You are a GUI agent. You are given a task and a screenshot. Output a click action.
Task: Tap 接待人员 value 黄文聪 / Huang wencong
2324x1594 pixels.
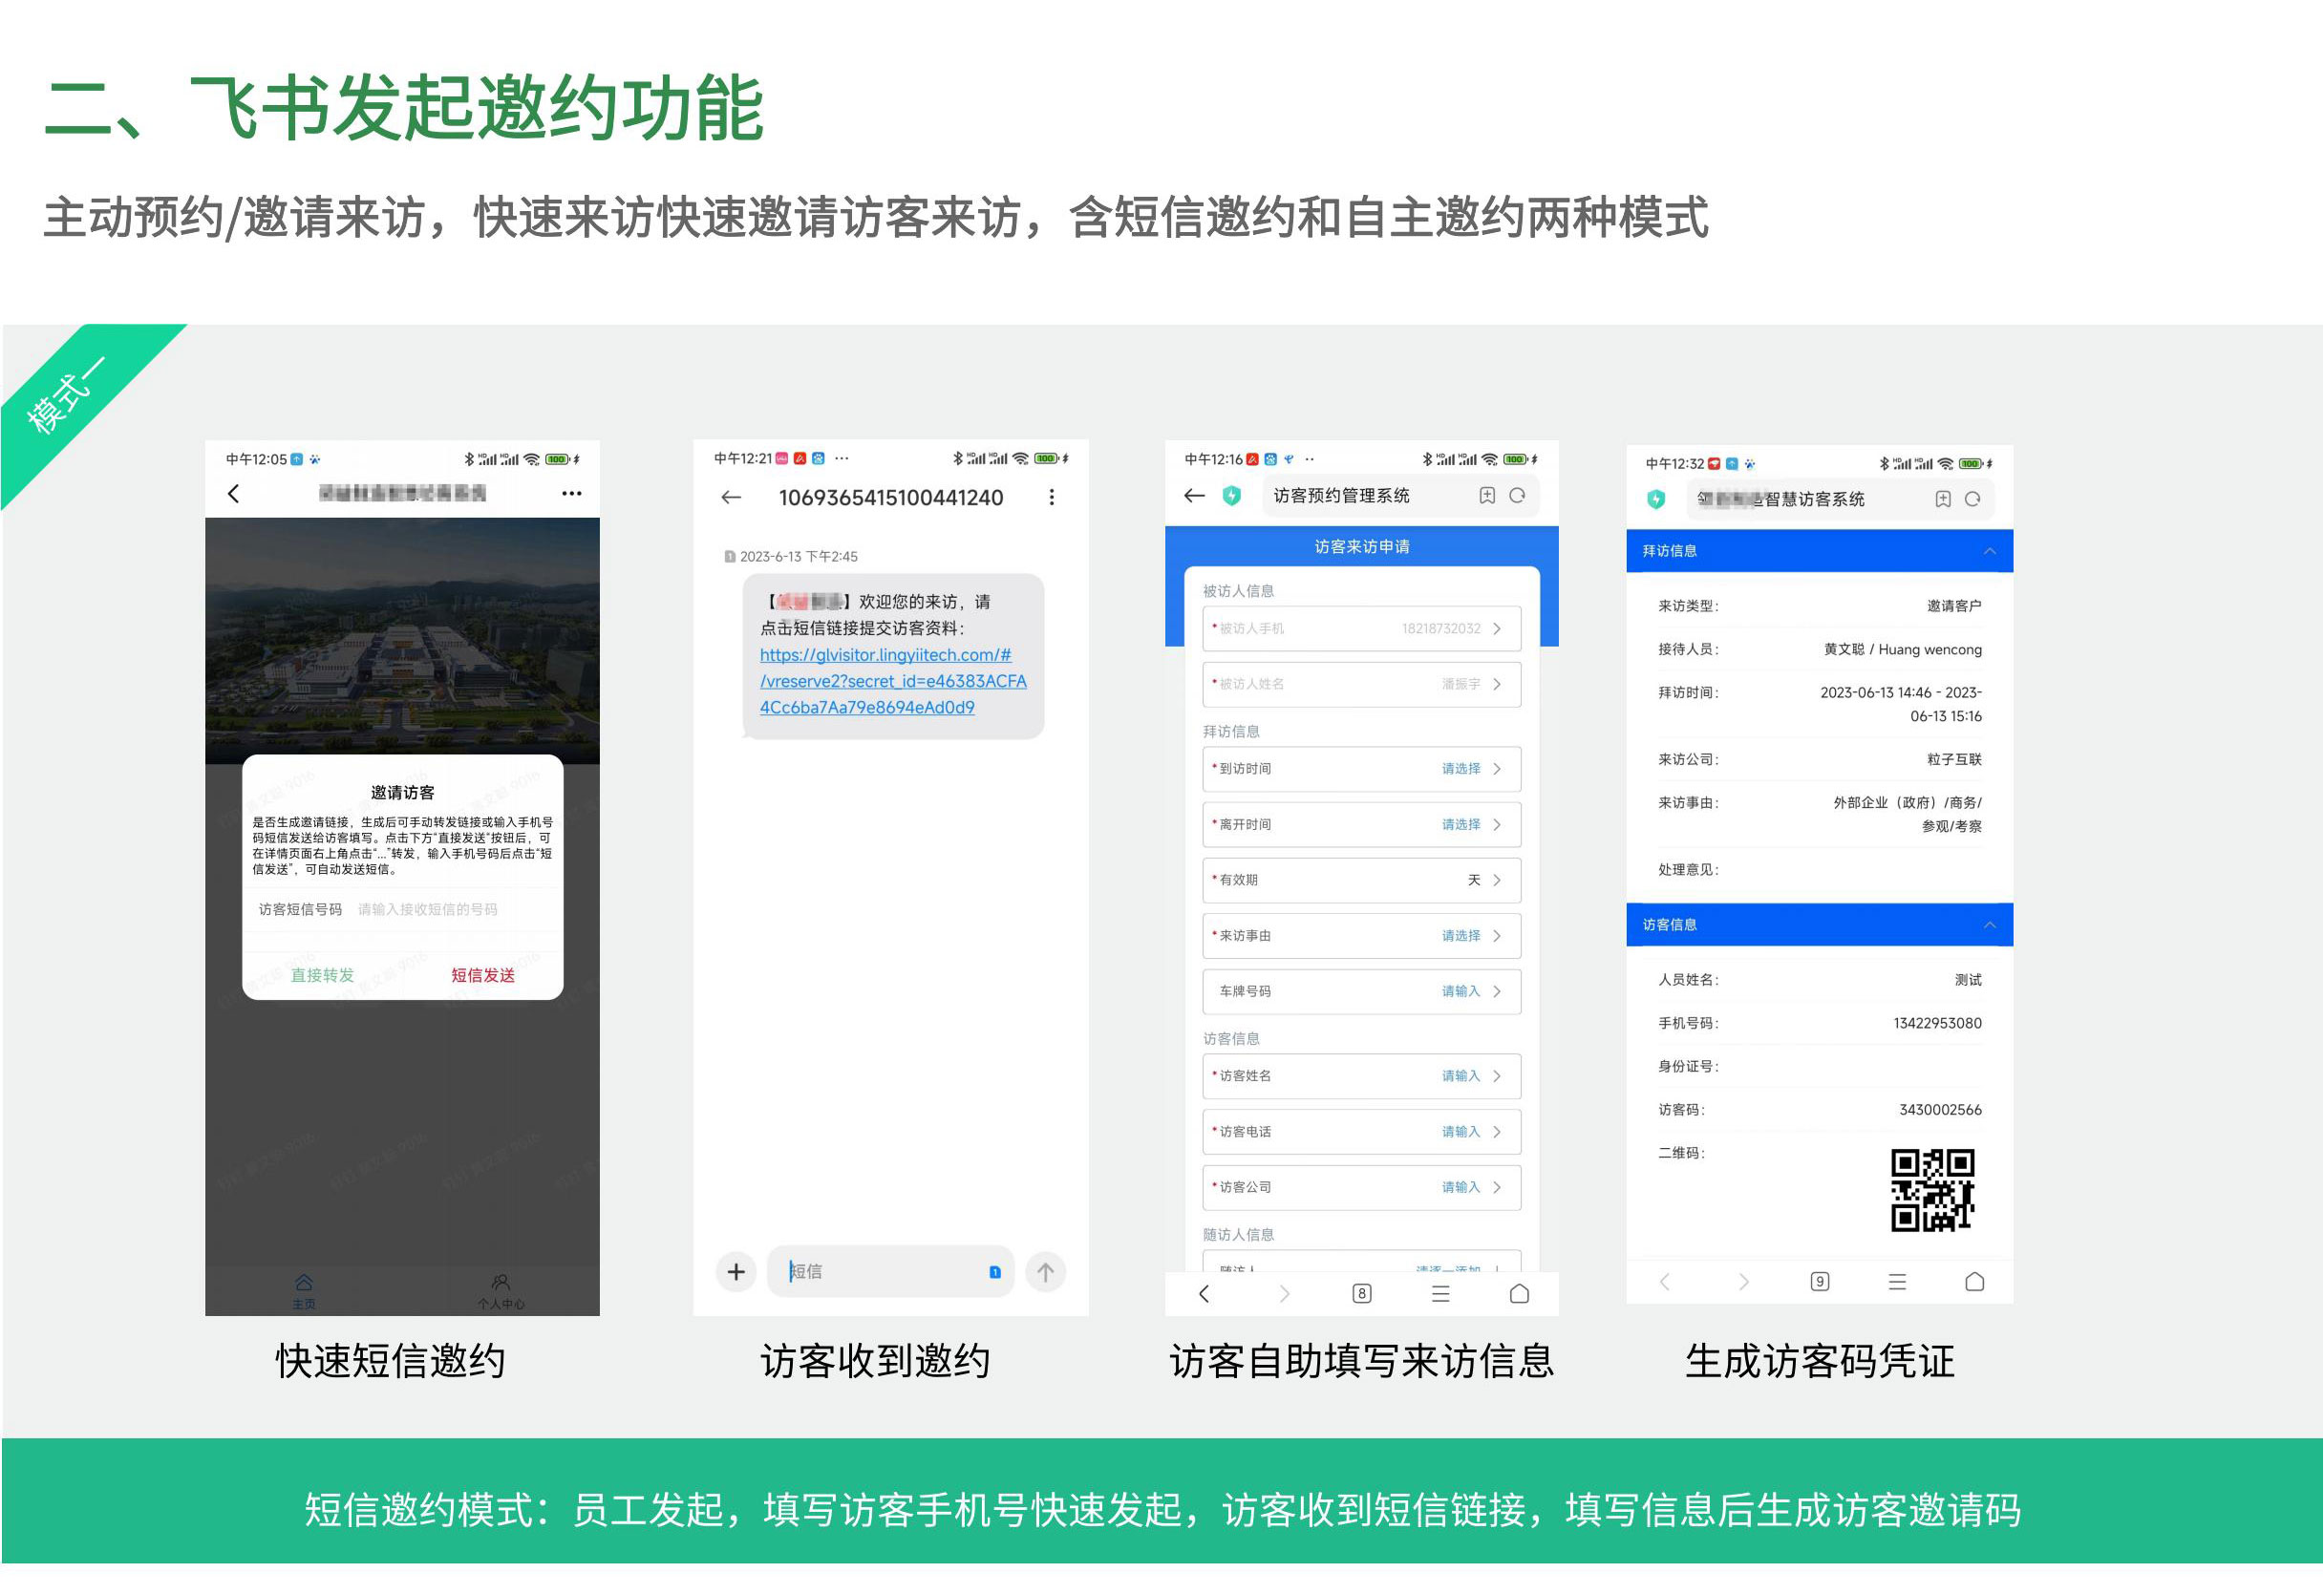1902,649
